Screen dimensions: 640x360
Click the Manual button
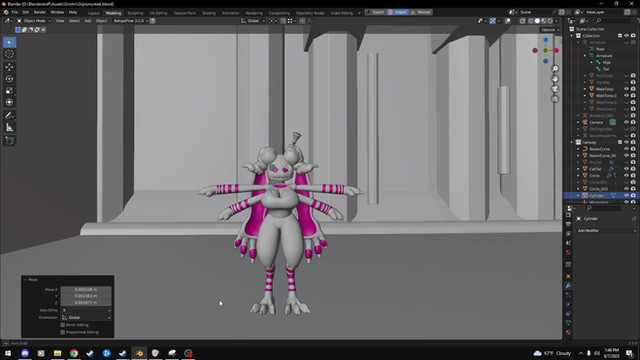421,12
